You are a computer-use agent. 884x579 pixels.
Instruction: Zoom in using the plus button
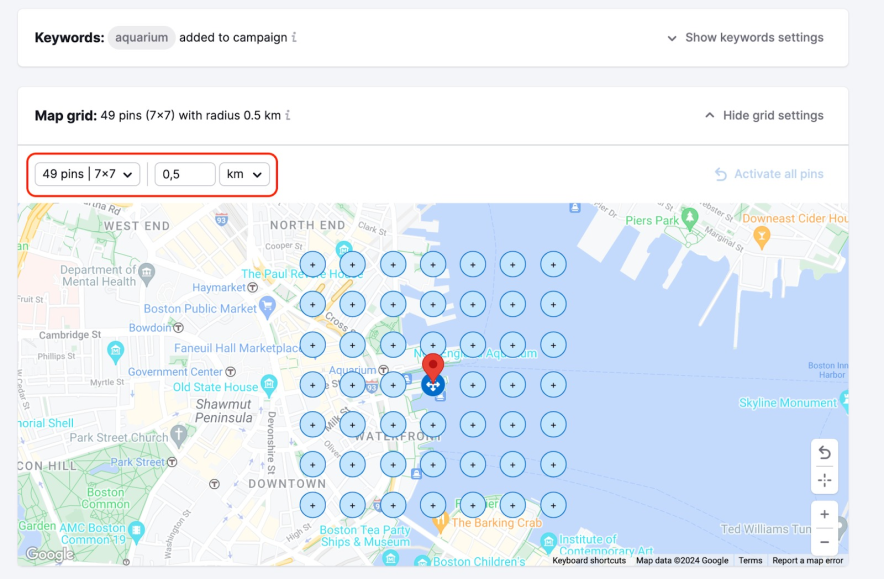pyautogui.click(x=824, y=515)
